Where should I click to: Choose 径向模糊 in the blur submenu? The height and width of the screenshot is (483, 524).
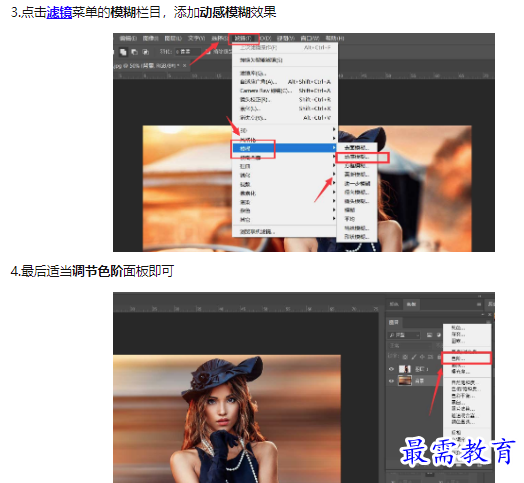(x=357, y=192)
